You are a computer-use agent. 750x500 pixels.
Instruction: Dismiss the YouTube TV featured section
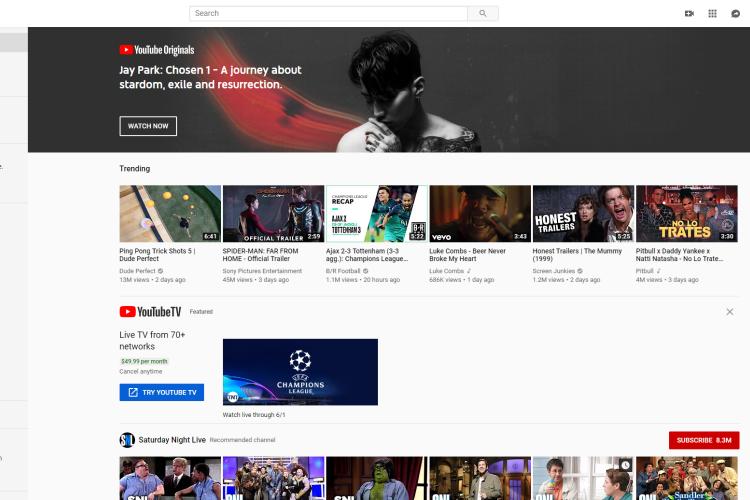point(729,312)
